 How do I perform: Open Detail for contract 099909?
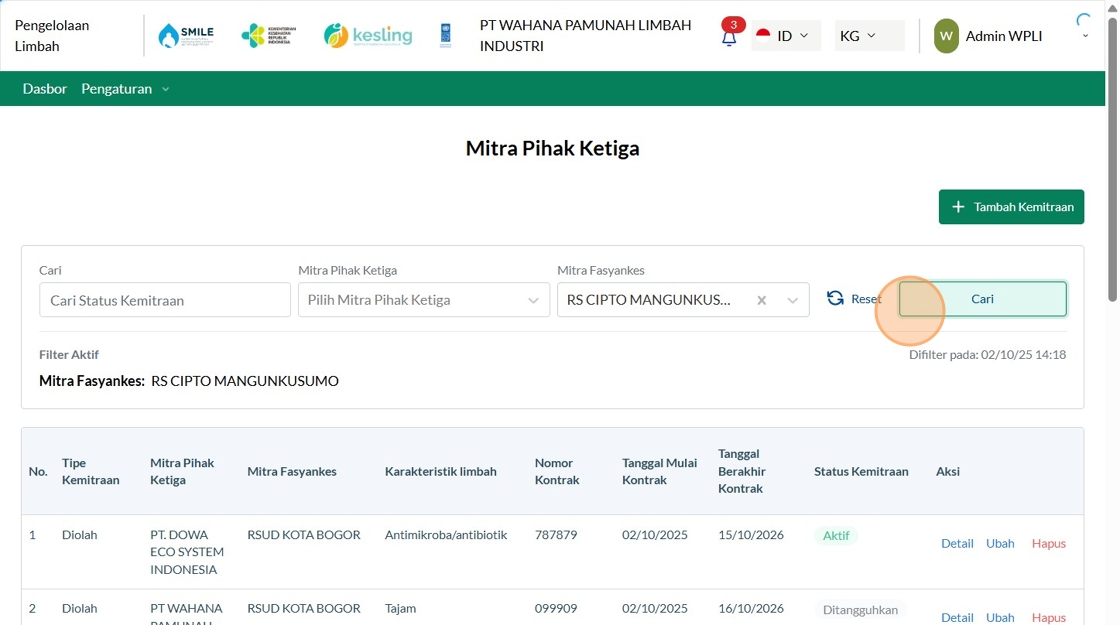957,617
